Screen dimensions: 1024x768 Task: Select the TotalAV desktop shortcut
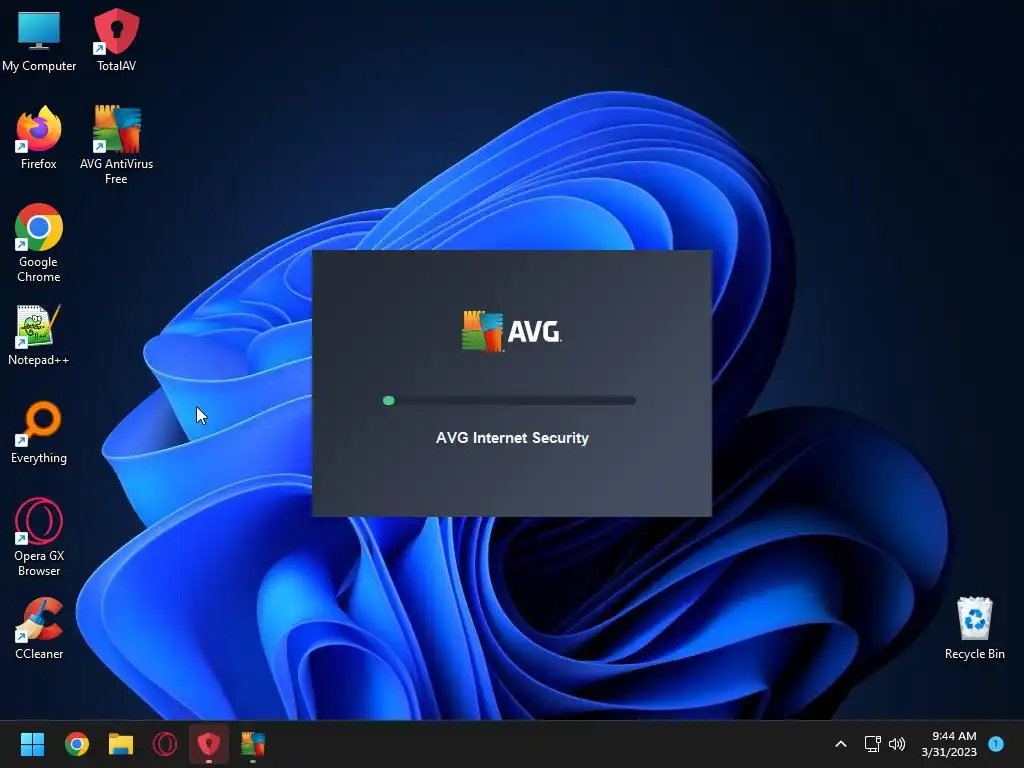[x=116, y=40]
